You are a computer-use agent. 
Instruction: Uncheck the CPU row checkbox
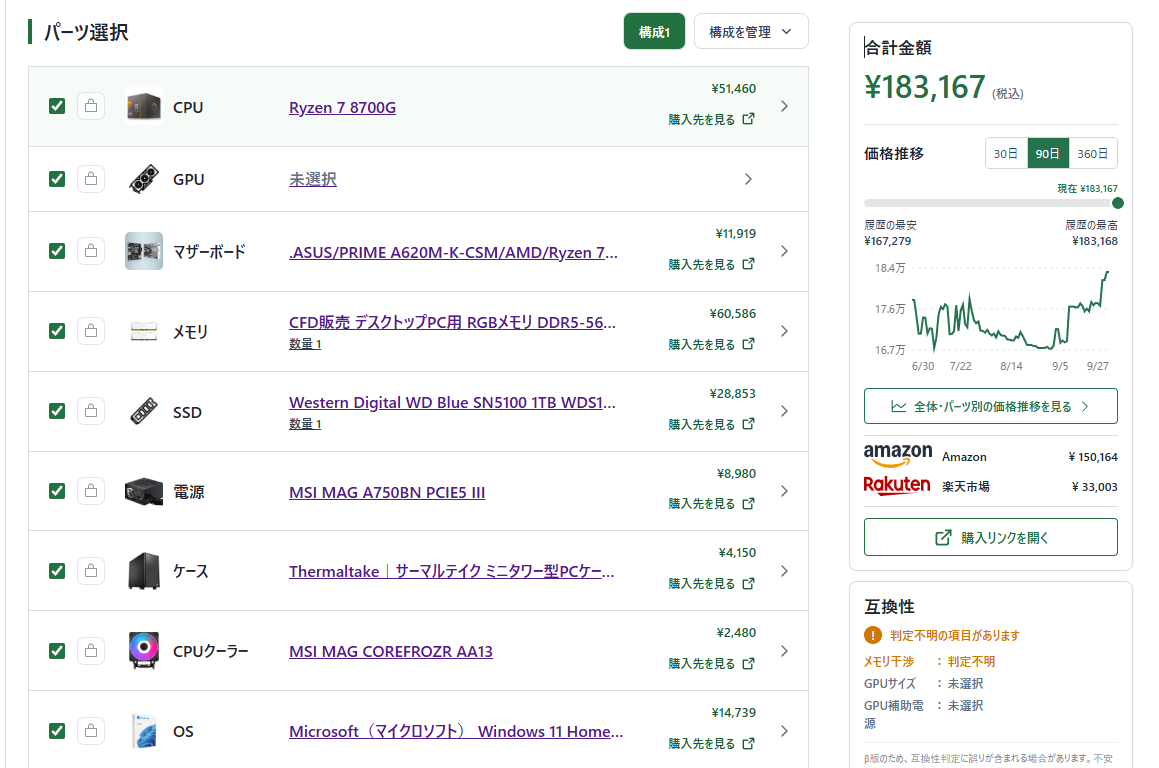pyautogui.click(x=57, y=106)
